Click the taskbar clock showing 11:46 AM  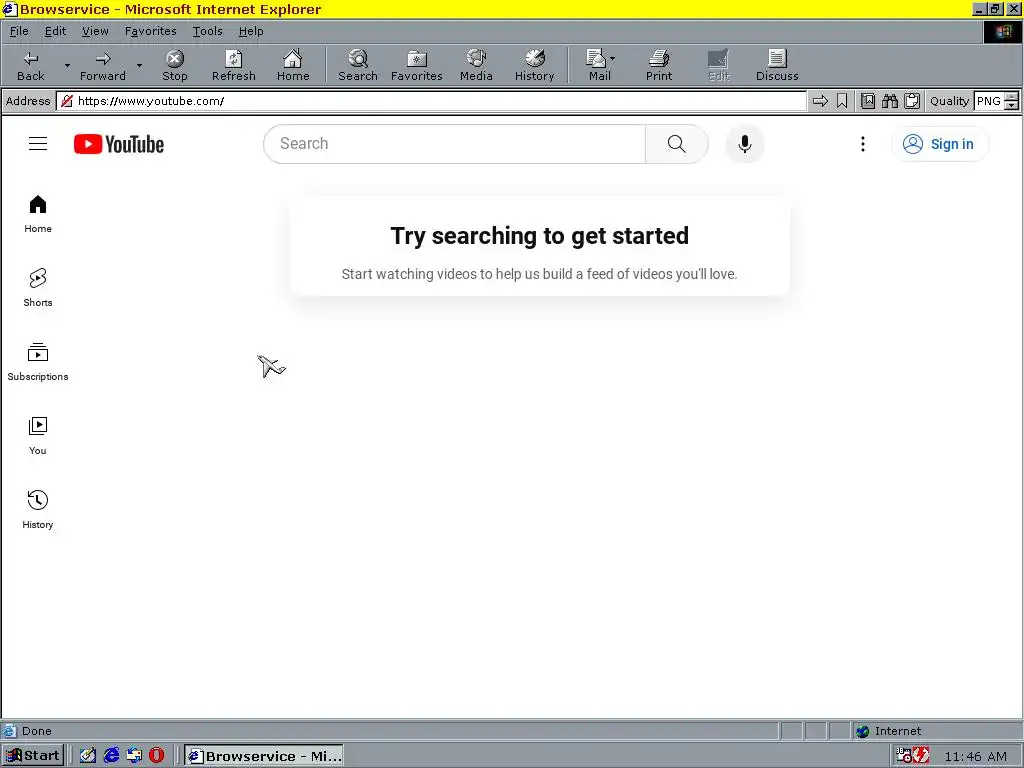click(x=975, y=756)
